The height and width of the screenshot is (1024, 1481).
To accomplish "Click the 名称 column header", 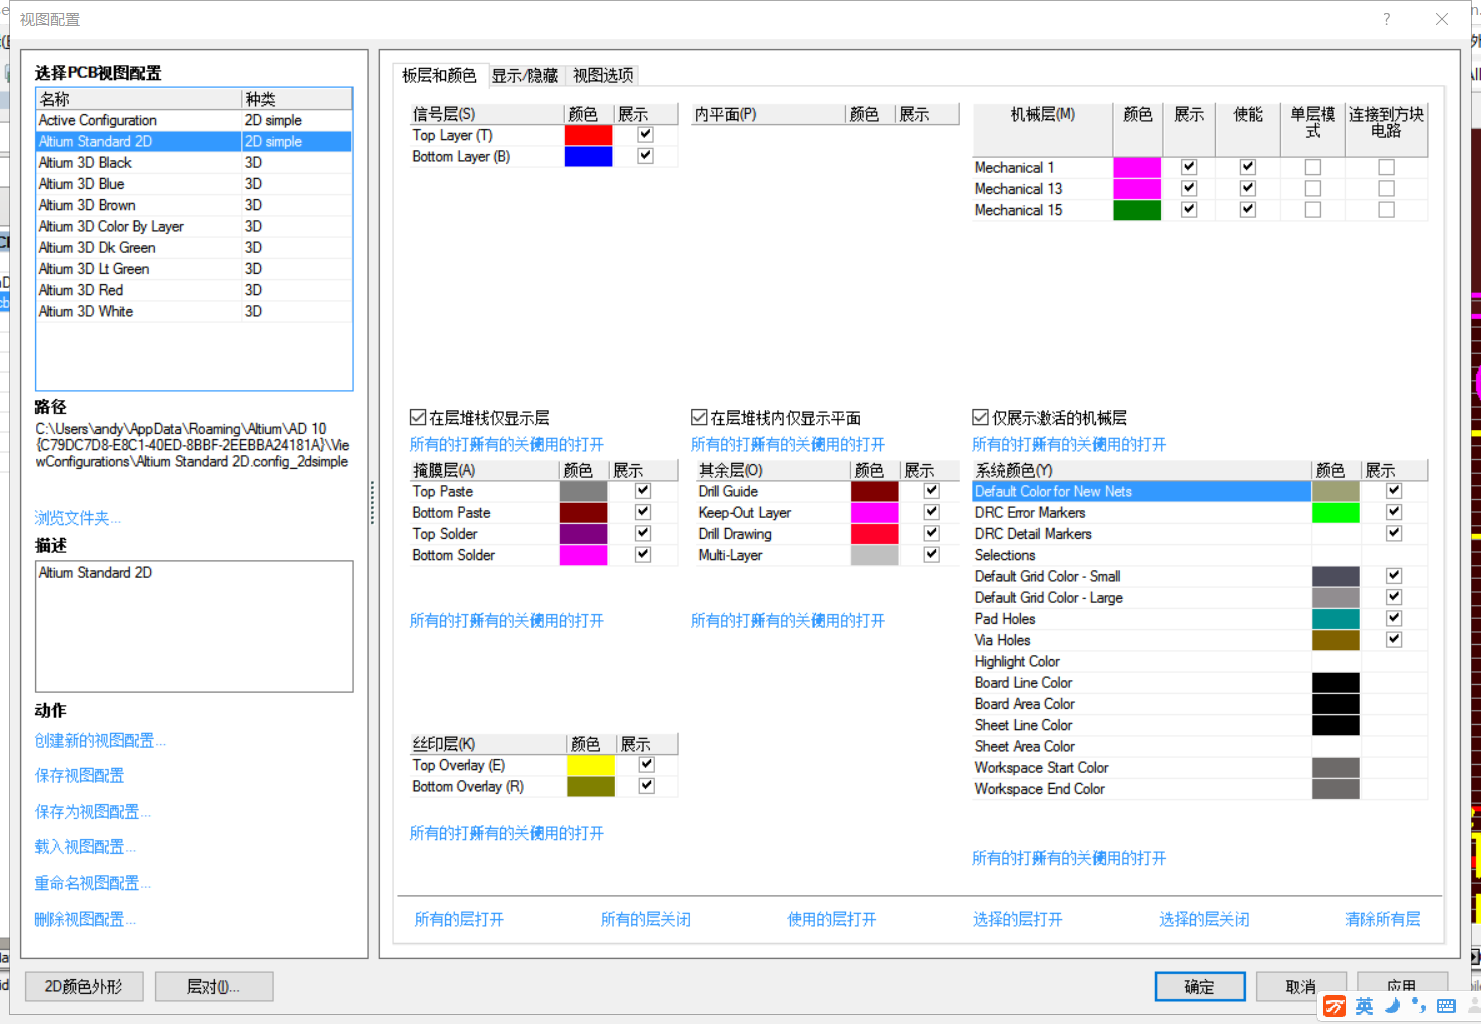I will pyautogui.click(x=139, y=98).
